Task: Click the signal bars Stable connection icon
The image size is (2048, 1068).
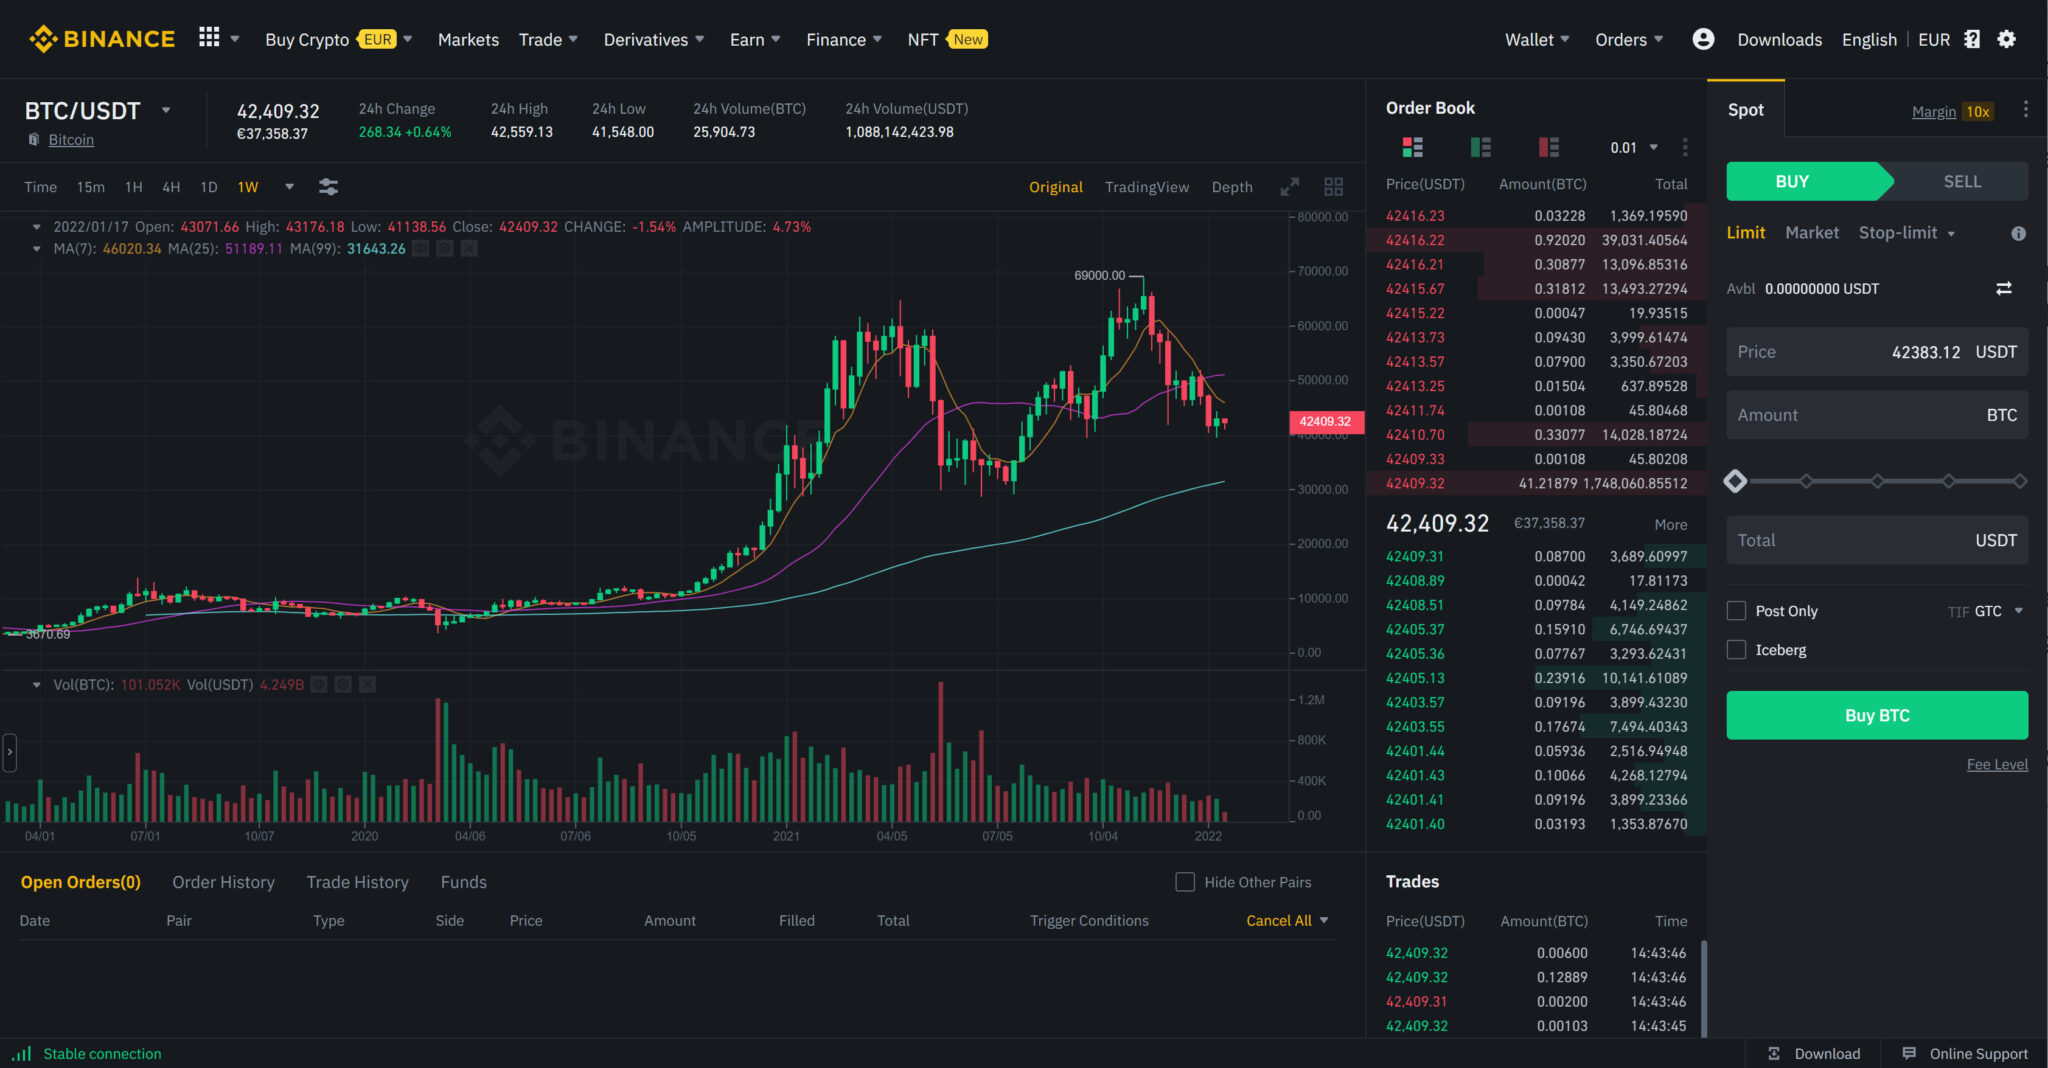Action: click(x=22, y=1053)
